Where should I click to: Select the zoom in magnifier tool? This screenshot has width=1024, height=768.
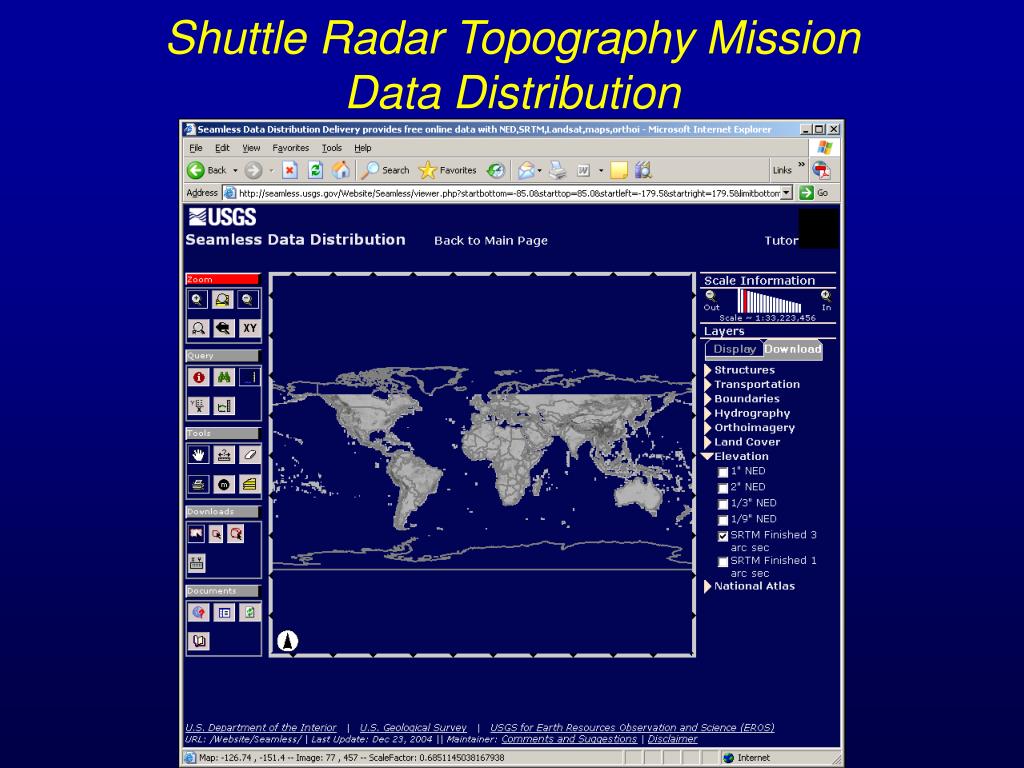click(197, 300)
